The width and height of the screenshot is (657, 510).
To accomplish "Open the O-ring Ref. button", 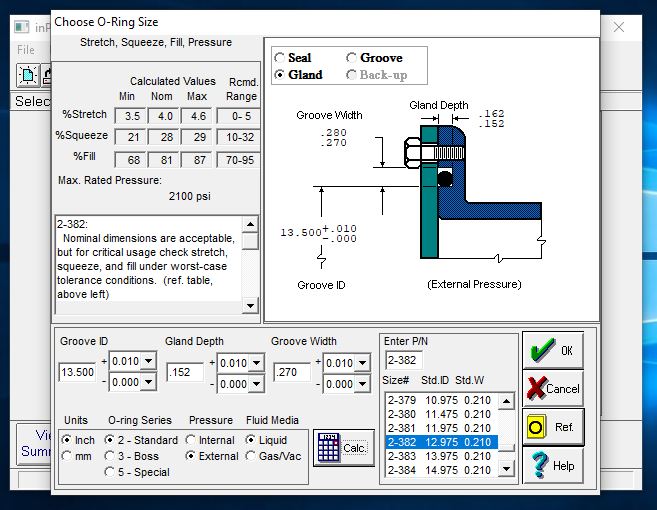I will pos(553,427).
